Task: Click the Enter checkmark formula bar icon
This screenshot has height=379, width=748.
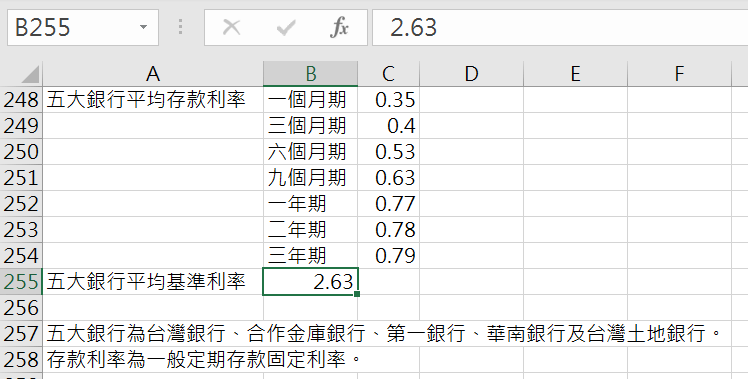Action: [286, 27]
